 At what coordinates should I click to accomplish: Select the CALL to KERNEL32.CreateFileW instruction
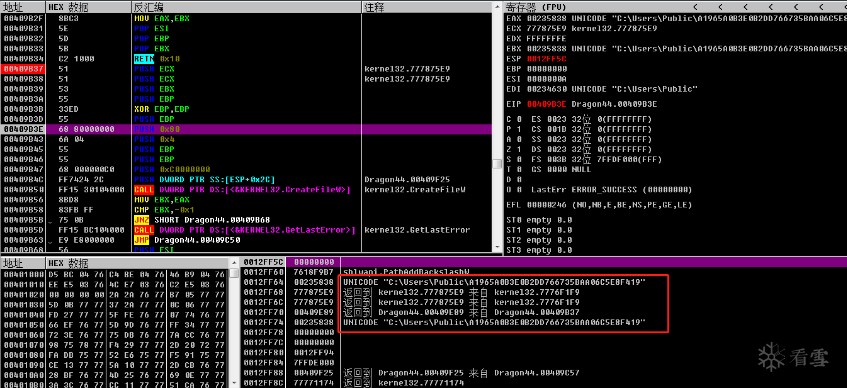click(242, 190)
